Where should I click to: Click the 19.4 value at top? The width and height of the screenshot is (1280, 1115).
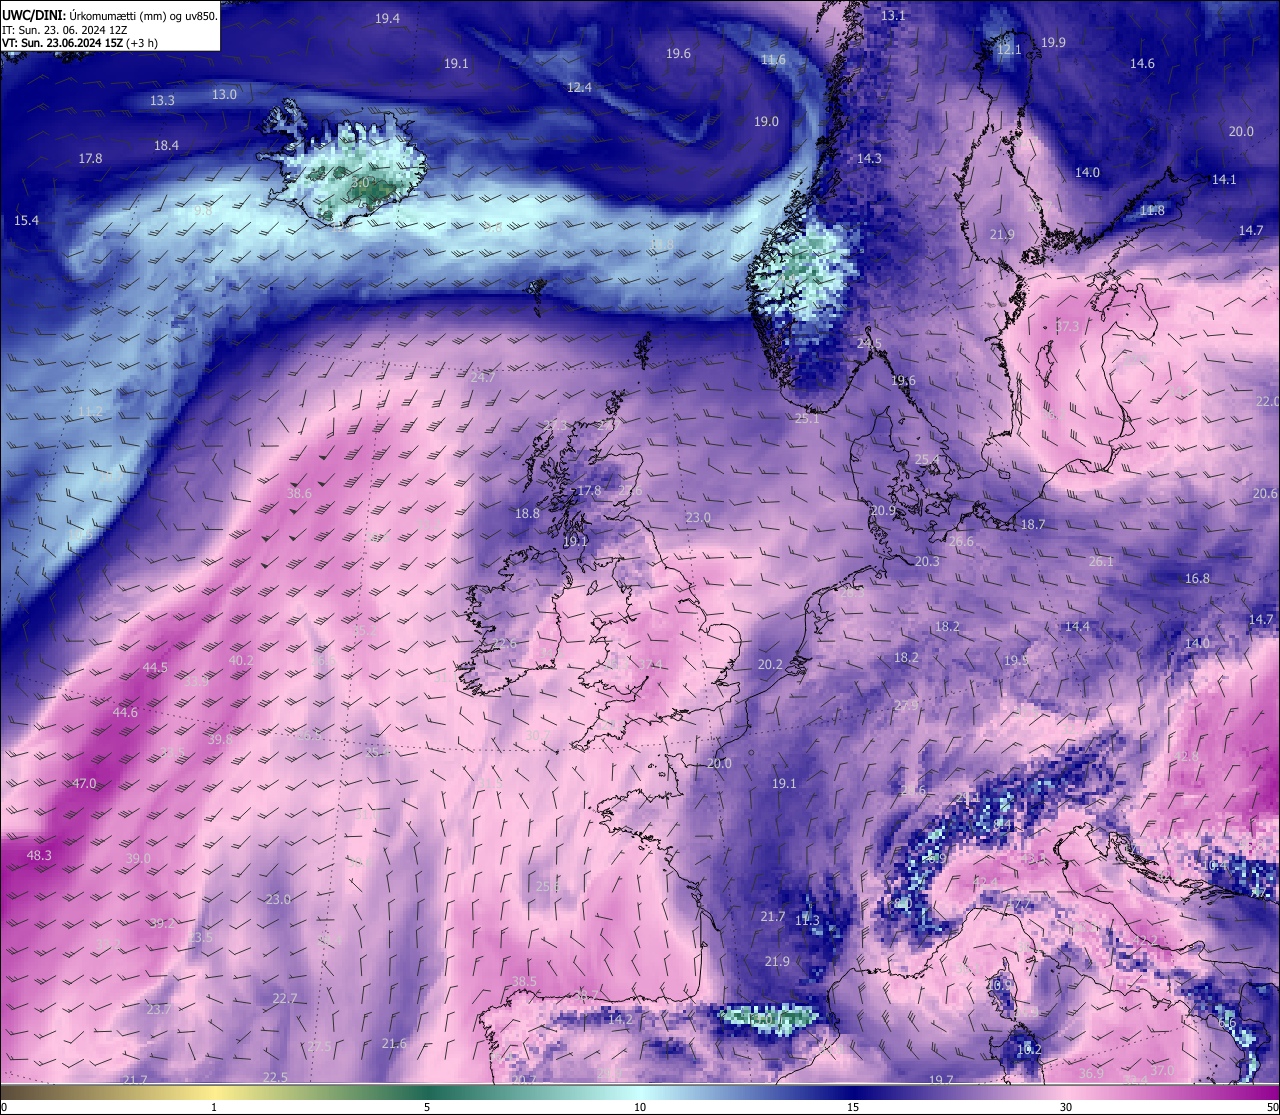point(388,19)
